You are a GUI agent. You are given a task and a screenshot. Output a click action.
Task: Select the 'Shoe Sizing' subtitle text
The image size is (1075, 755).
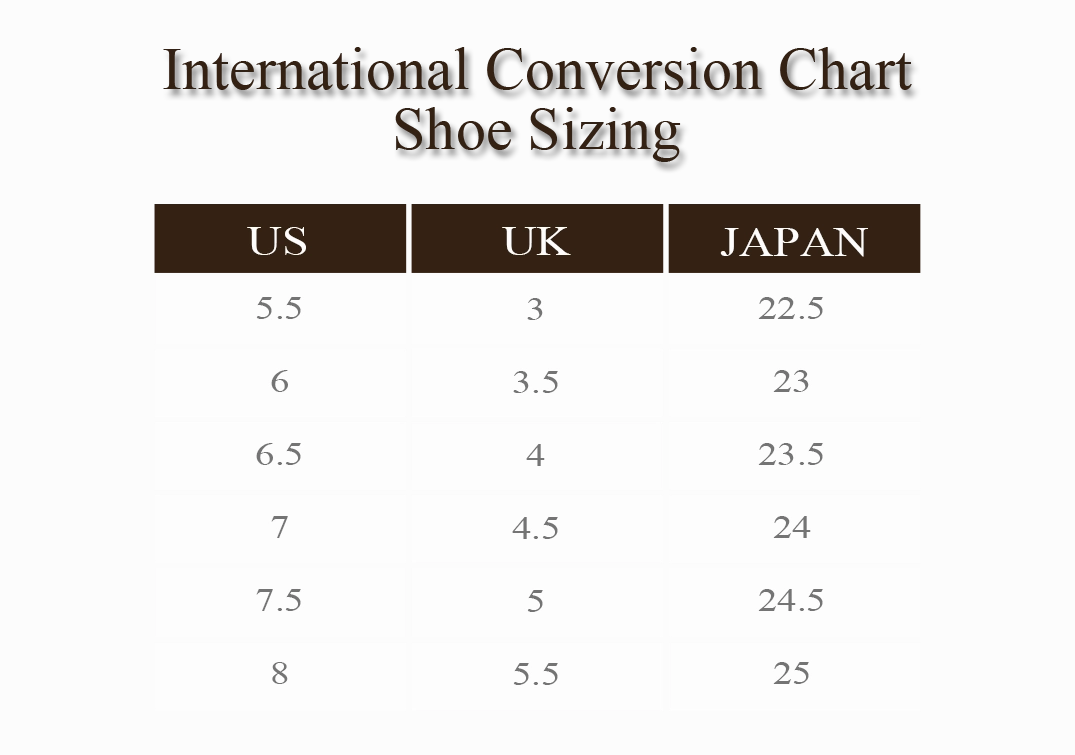coord(537,130)
